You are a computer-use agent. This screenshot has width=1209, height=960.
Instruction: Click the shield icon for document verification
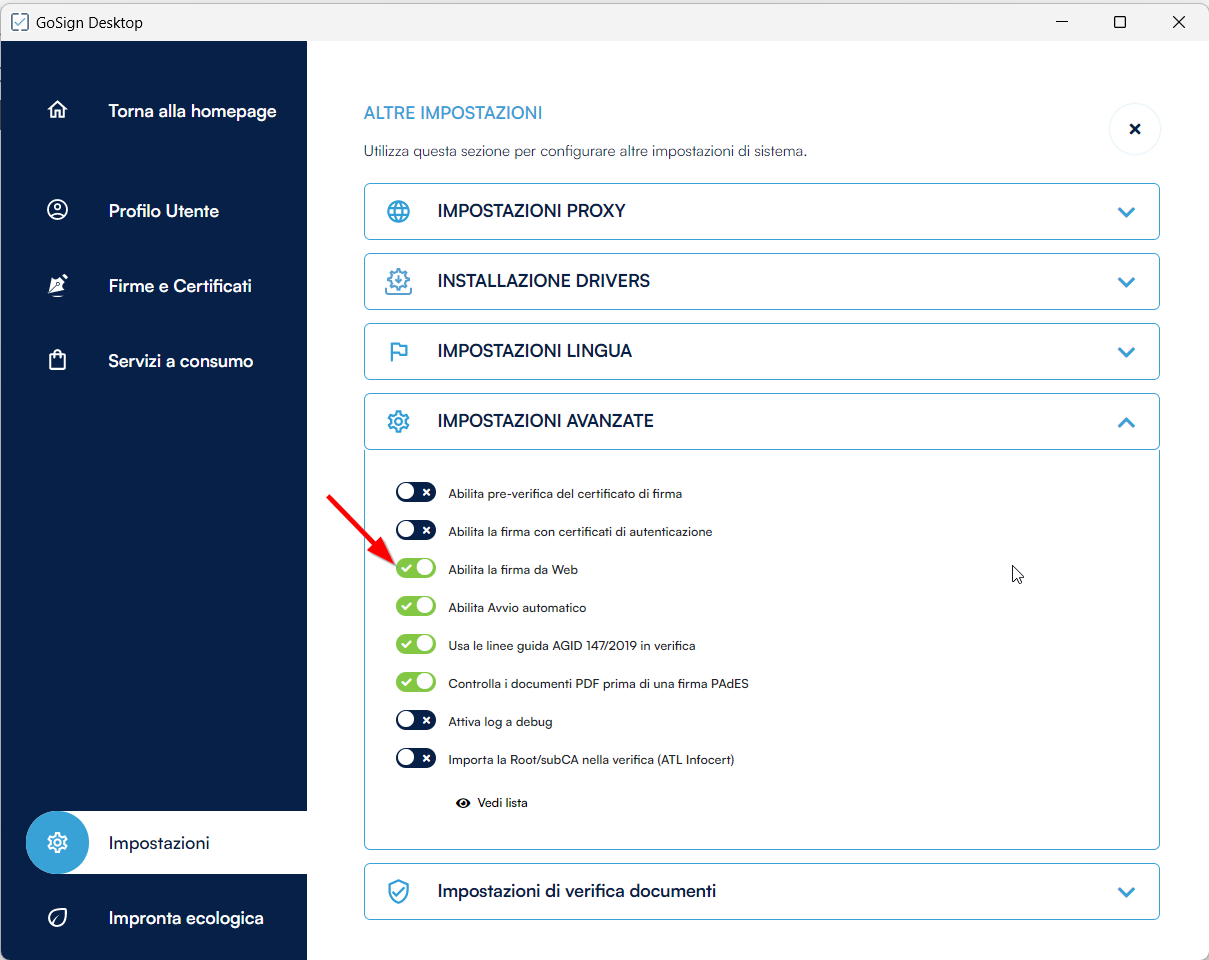click(x=399, y=891)
